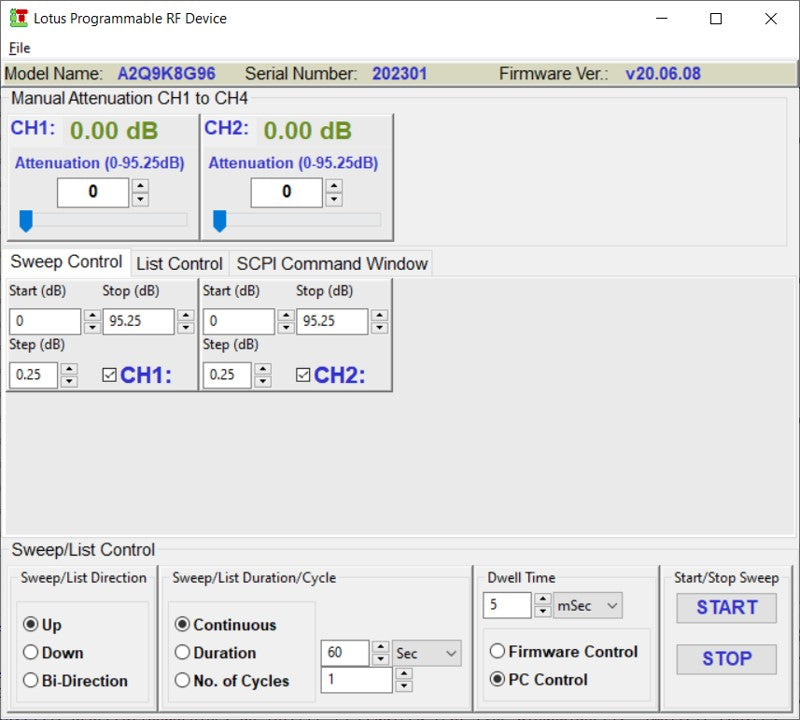Screen dimensions: 800x720
Task: Open the File menu
Action: coord(20,48)
